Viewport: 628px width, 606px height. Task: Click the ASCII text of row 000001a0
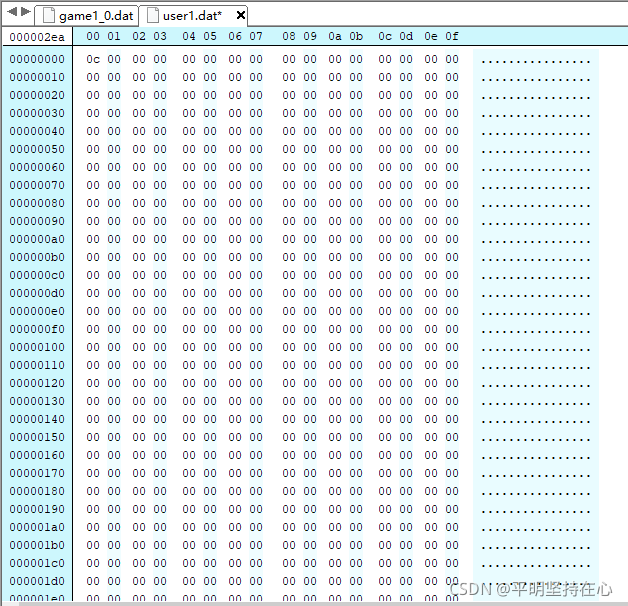point(535,527)
